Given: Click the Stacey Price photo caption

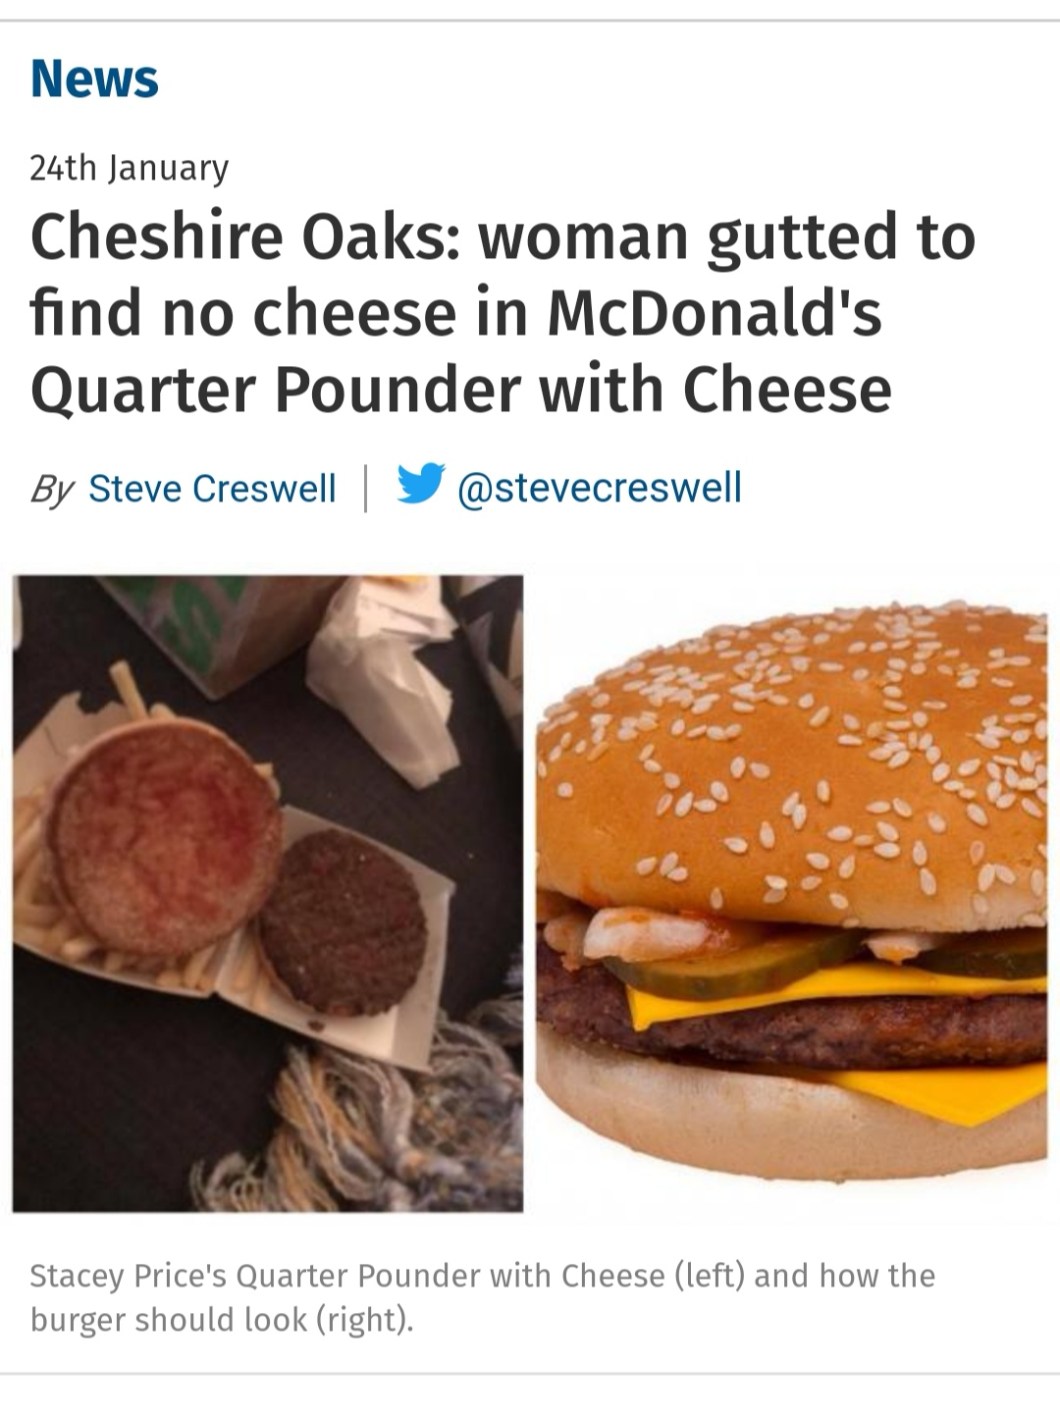Looking at the screenshot, I should point(482,1297).
